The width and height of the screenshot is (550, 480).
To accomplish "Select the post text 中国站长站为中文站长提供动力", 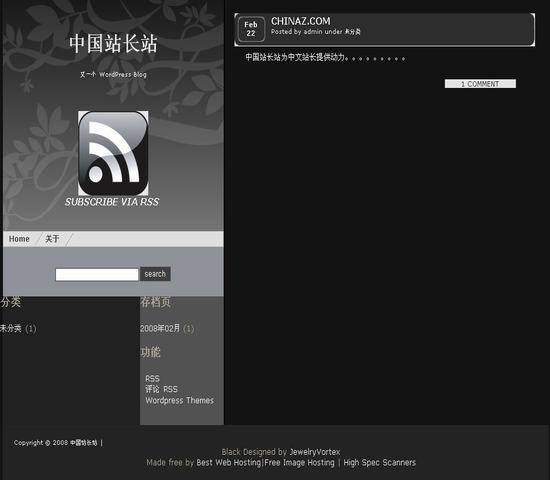I will point(295,57).
